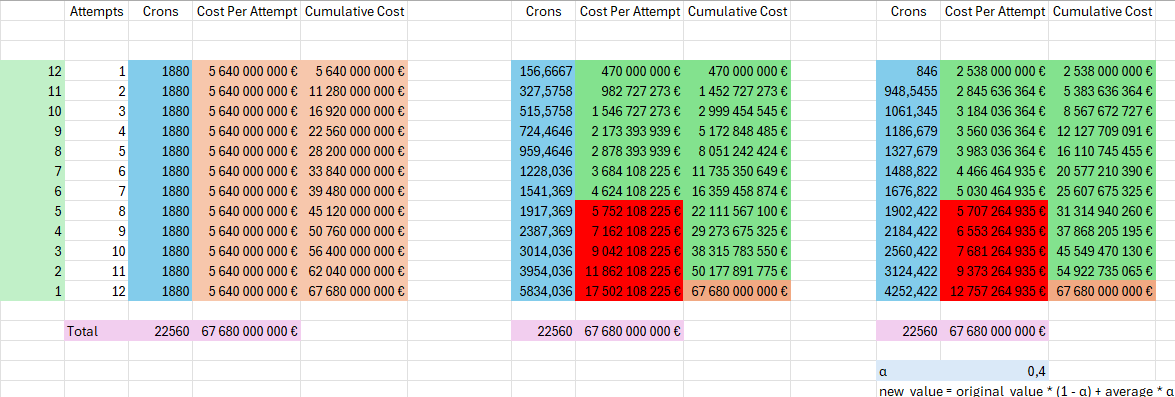Viewport: 1175px width, 397px height.
Task: Select the Crons value 724,4646
Action: [543, 131]
